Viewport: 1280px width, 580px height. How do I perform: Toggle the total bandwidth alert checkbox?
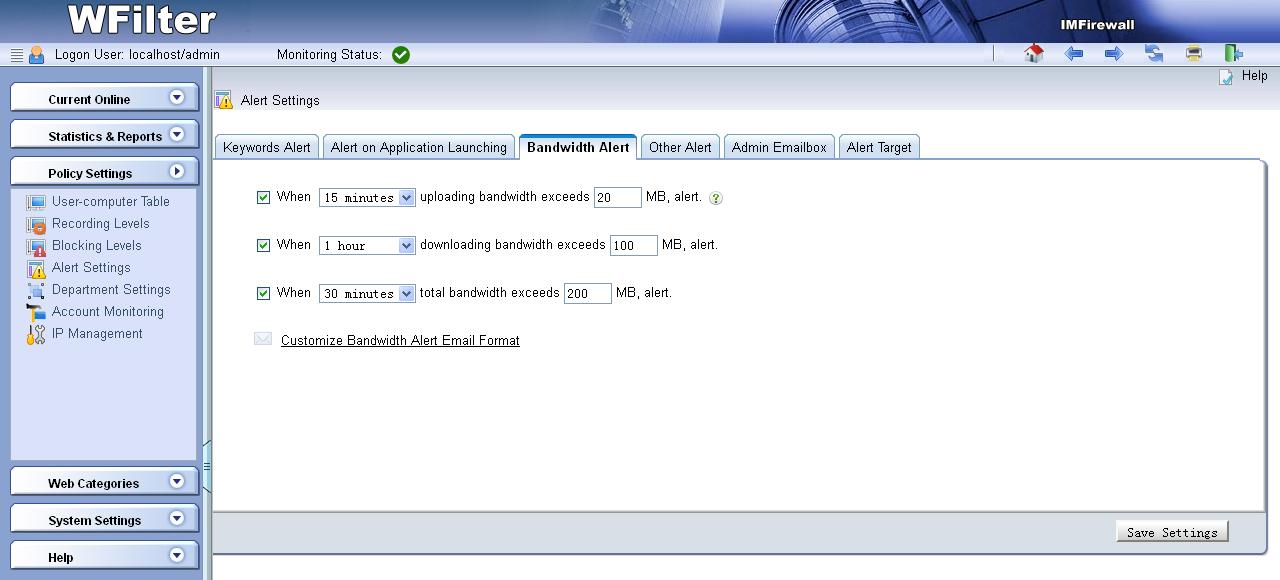coord(264,293)
